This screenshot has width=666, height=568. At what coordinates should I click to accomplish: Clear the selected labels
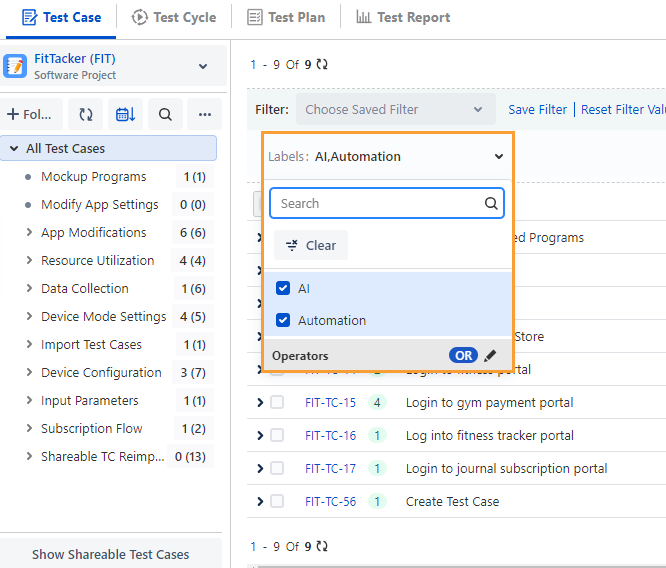(311, 245)
